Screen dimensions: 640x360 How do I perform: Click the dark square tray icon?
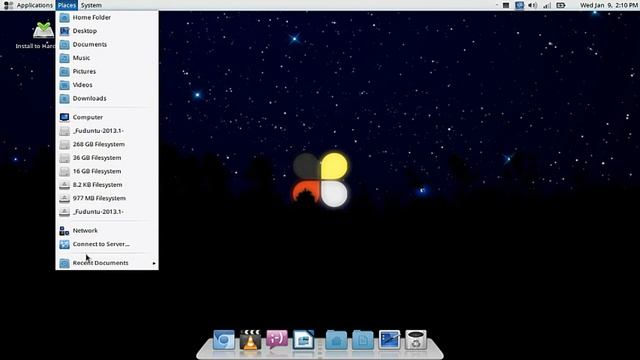pyautogui.click(x=506, y=5)
